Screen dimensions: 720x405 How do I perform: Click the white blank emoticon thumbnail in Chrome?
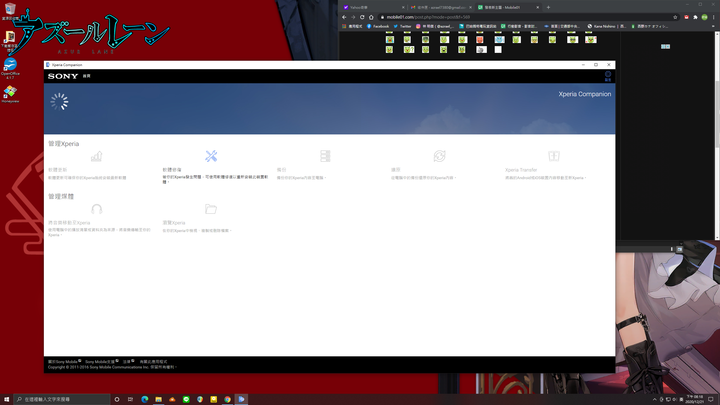(x=498, y=50)
